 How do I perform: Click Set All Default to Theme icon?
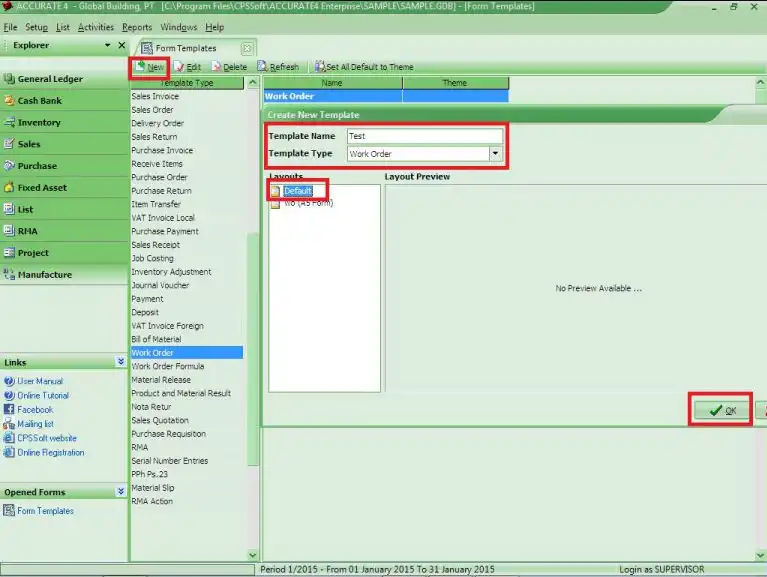[x=320, y=67]
